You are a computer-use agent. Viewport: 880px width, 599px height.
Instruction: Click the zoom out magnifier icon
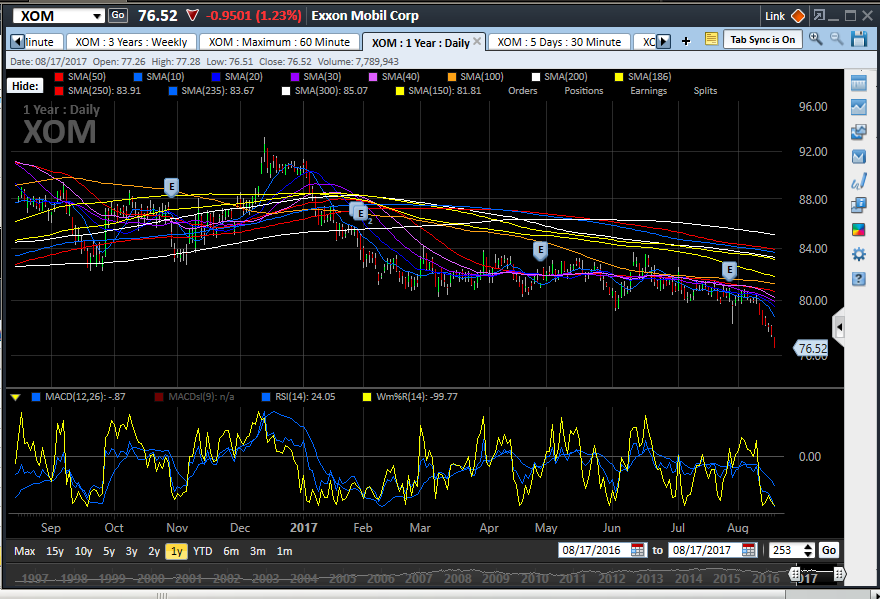coord(836,39)
